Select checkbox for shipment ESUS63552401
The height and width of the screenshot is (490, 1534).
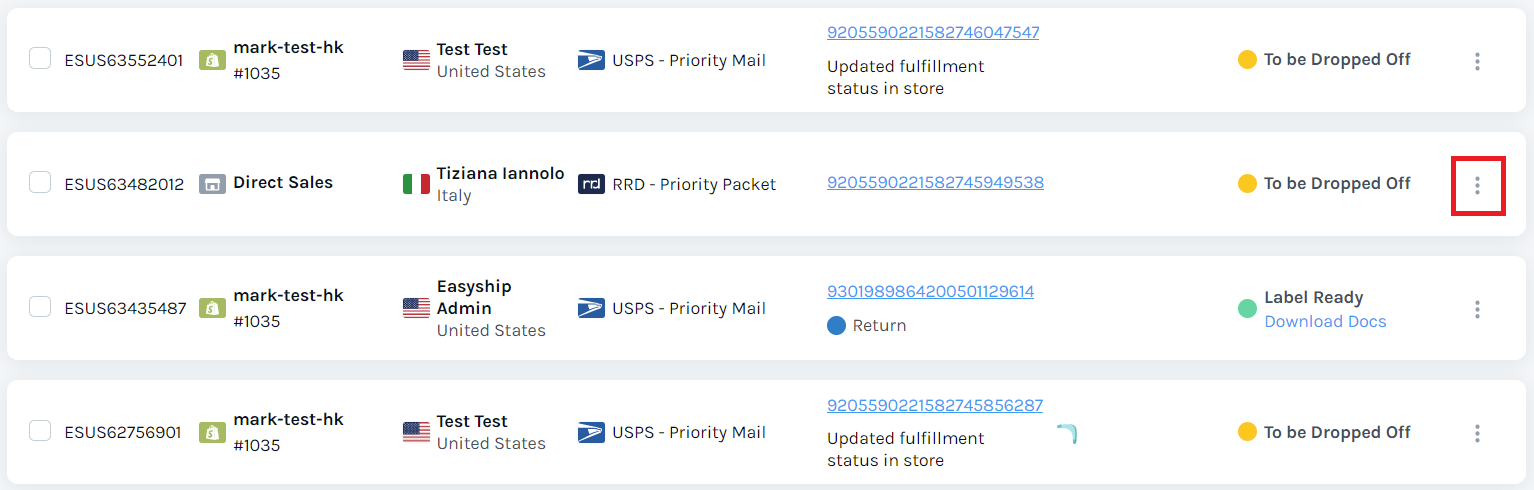(x=40, y=58)
